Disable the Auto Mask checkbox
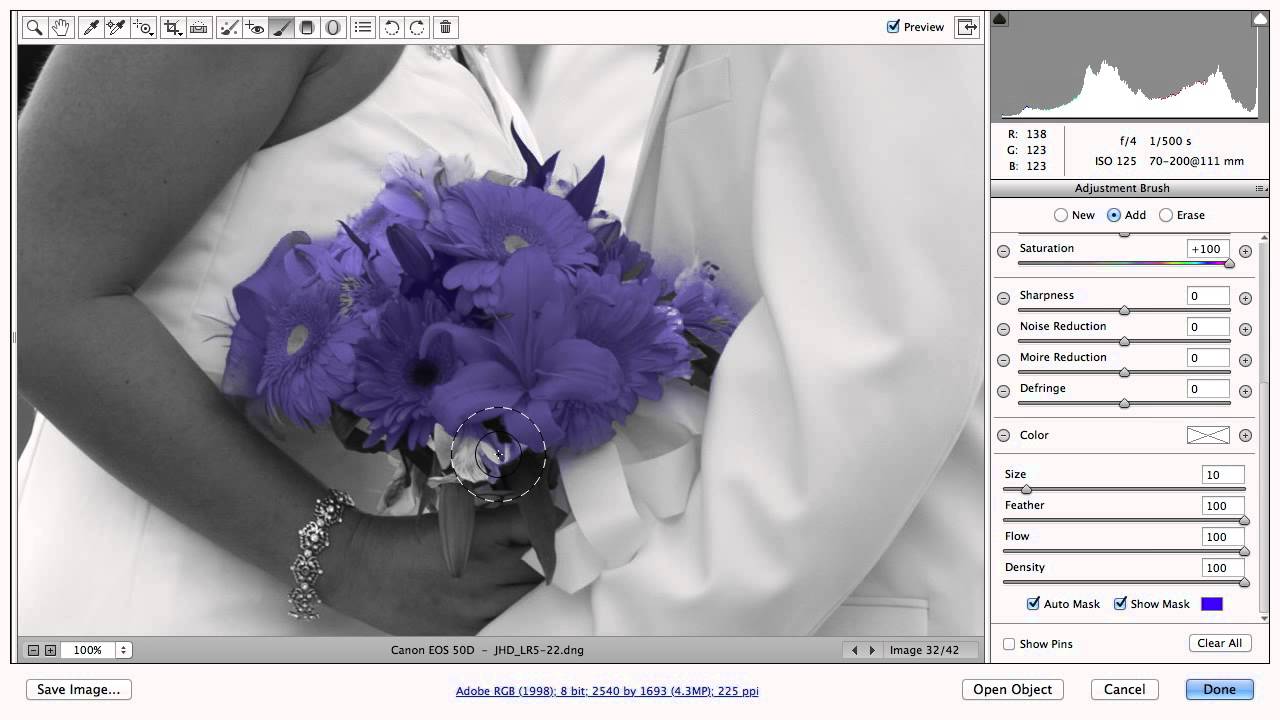1280x720 pixels. [x=1033, y=604]
